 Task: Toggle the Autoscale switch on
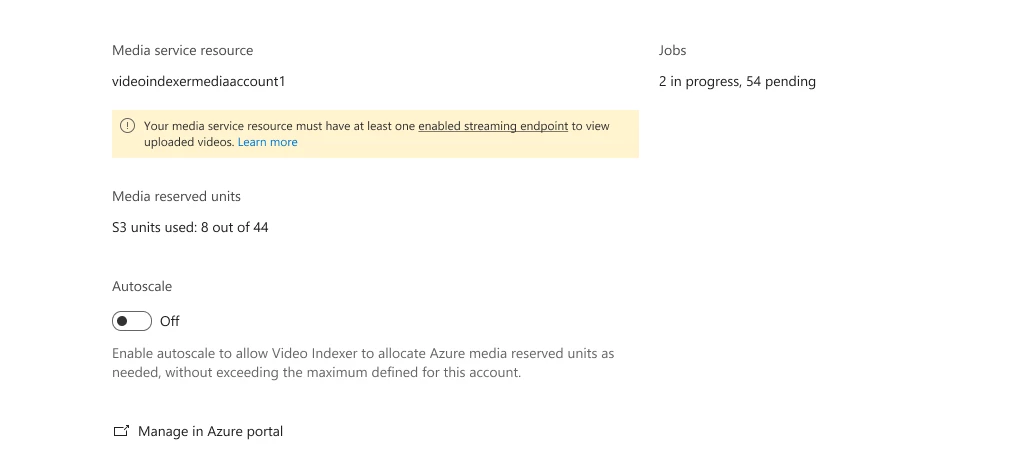click(132, 321)
